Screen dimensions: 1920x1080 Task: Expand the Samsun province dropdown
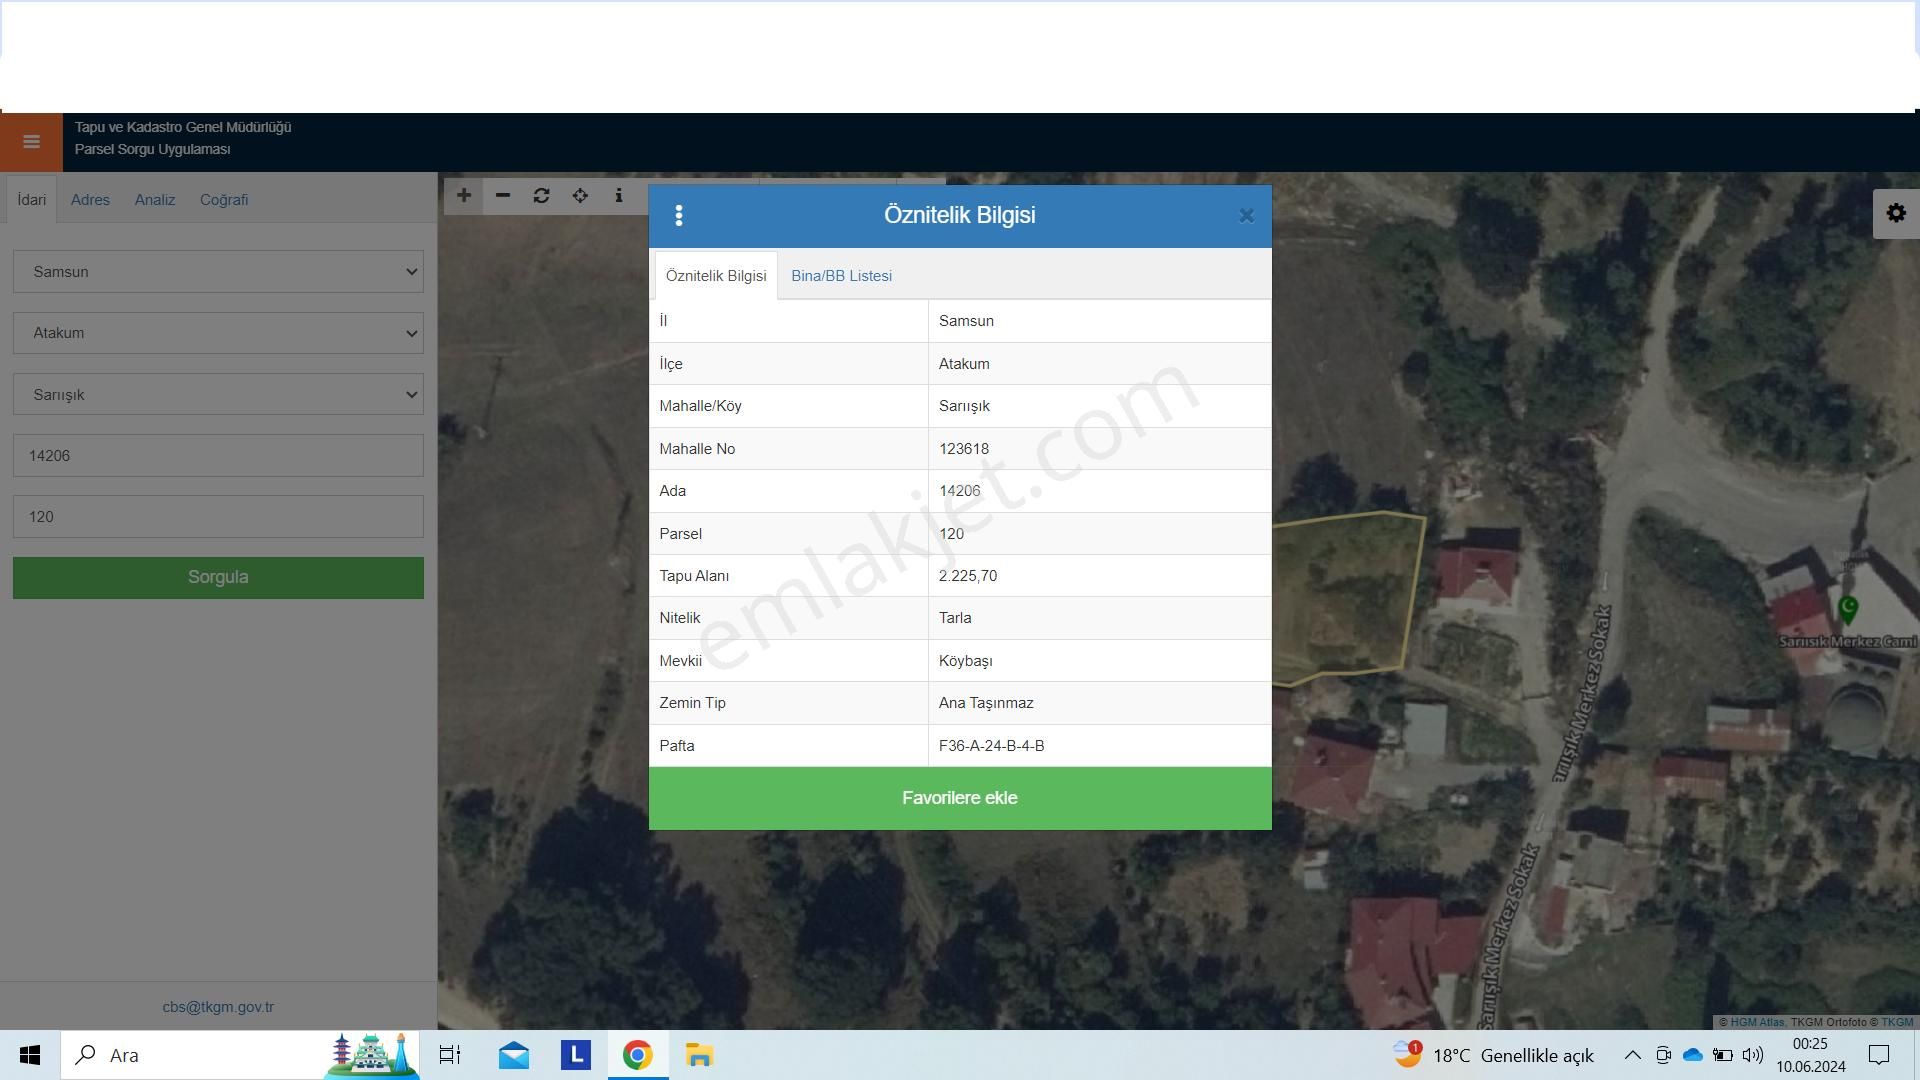[x=218, y=272]
